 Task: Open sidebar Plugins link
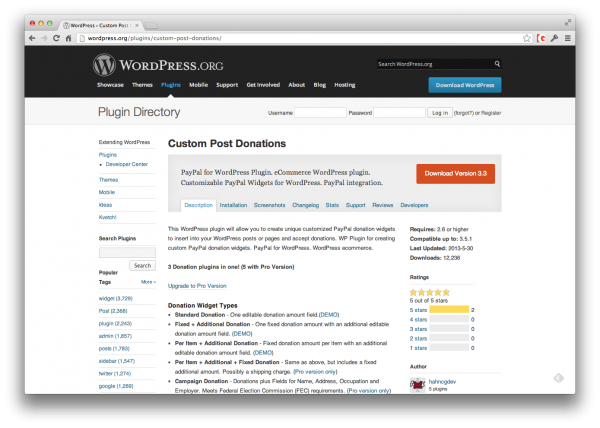point(108,155)
